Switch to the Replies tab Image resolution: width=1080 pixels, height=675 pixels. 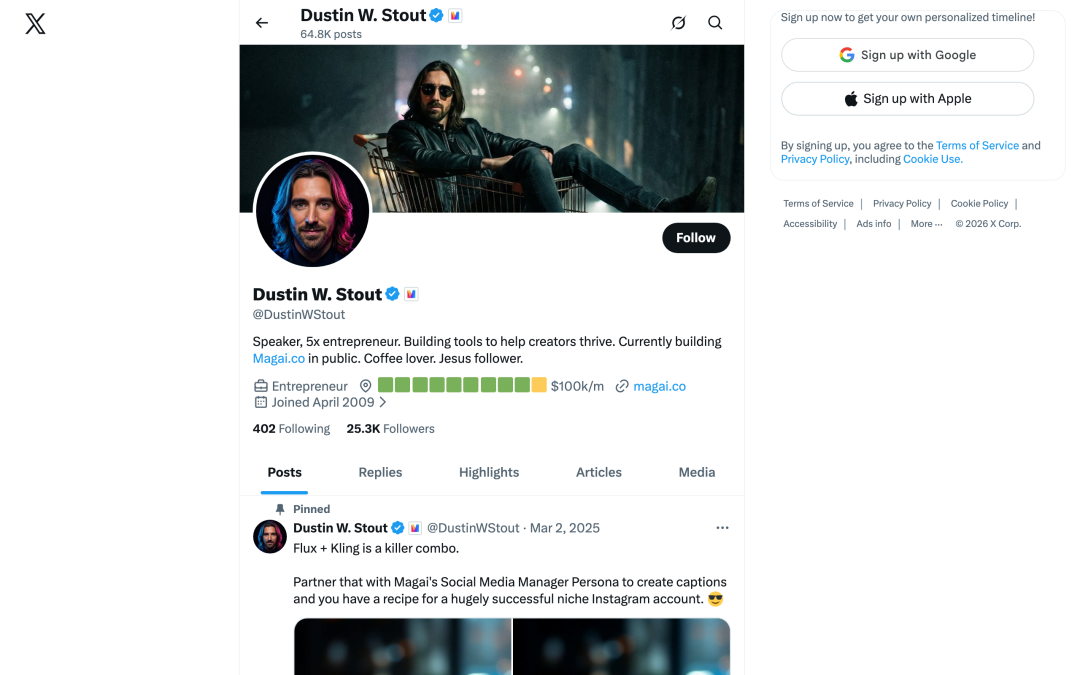click(x=380, y=472)
